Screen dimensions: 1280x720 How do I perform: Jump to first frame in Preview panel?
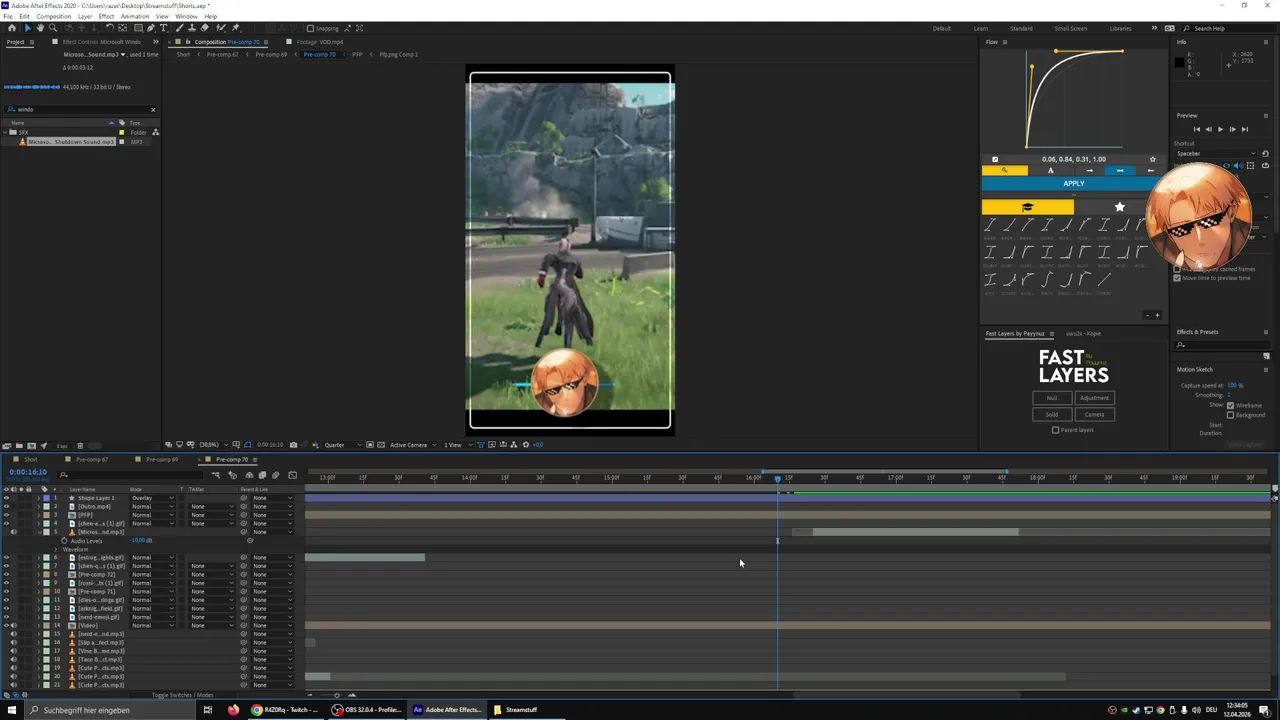[x=1197, y=129]
